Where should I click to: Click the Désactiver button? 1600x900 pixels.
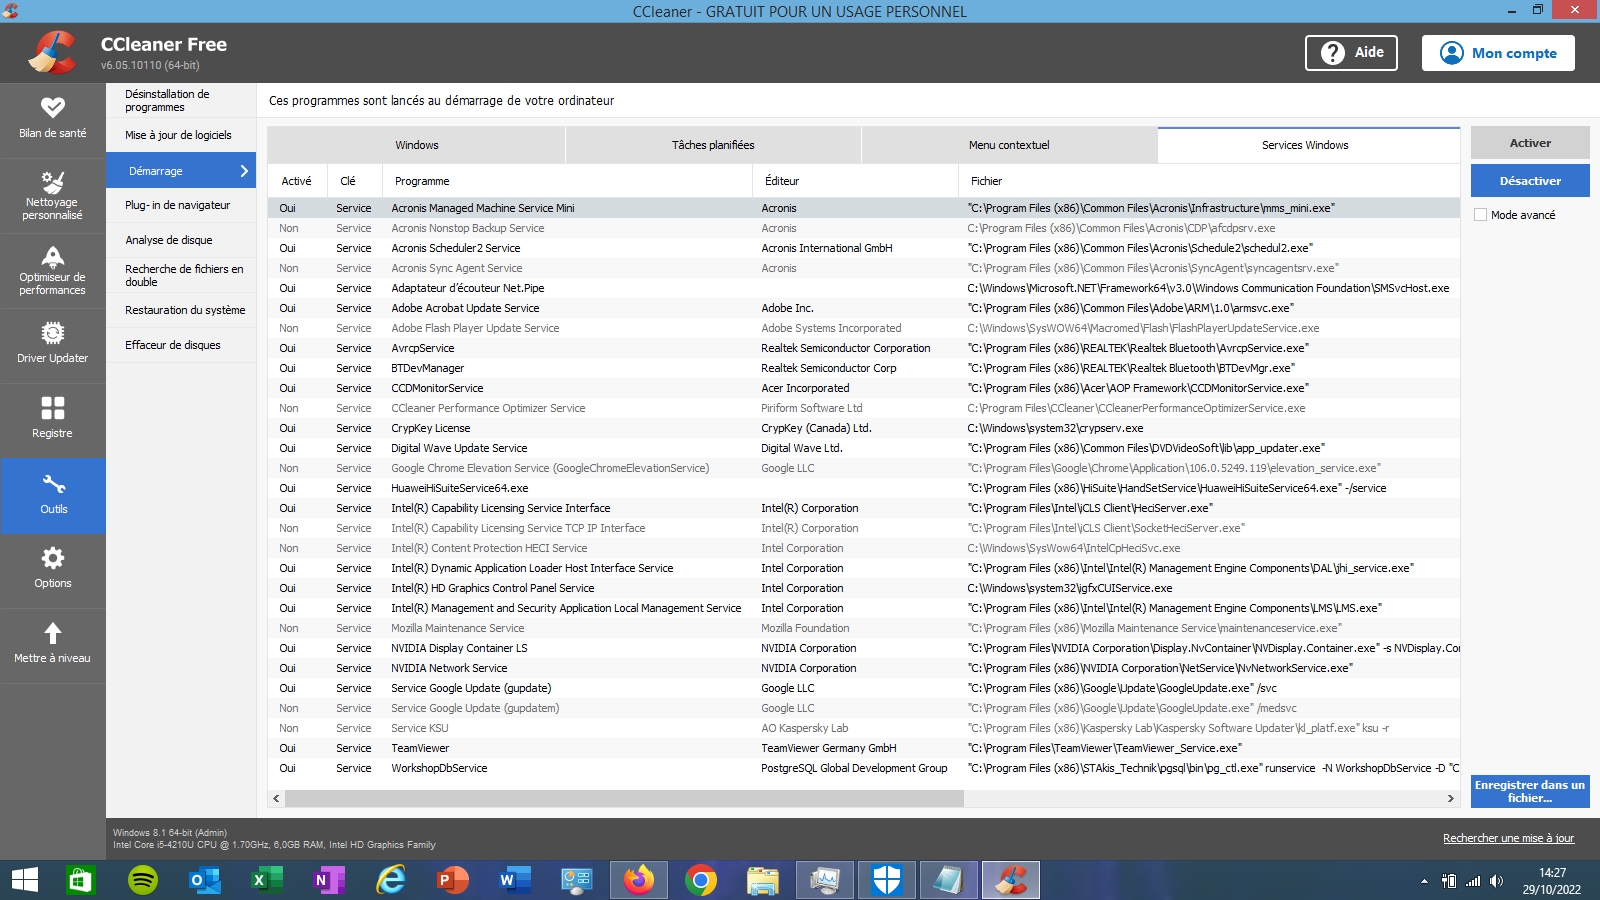click(x=1530, y=181)
